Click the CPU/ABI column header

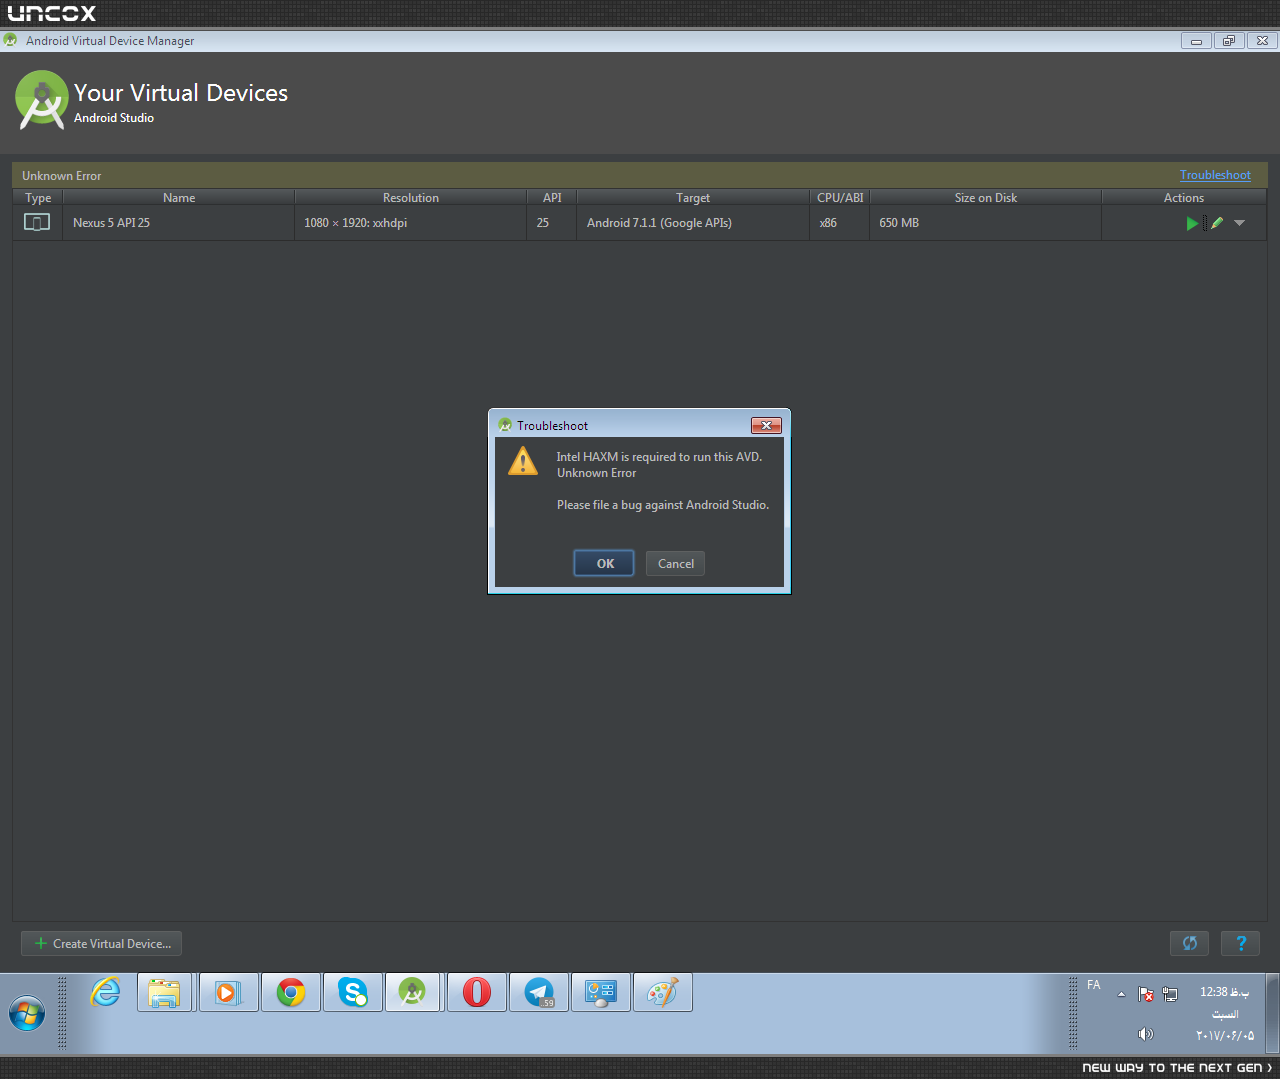point(840,198)
